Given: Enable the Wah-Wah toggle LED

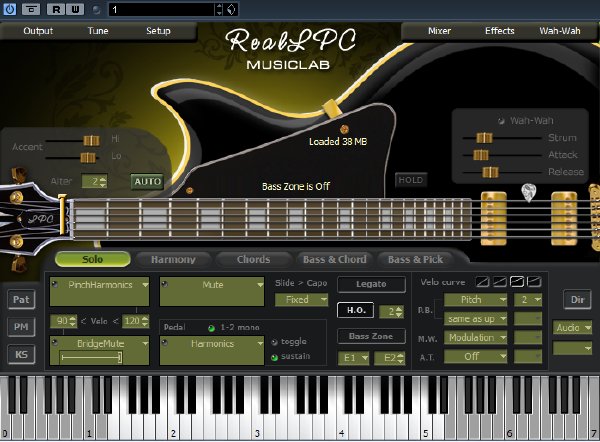Looking at the screenshot, I should tap(501, 121).
